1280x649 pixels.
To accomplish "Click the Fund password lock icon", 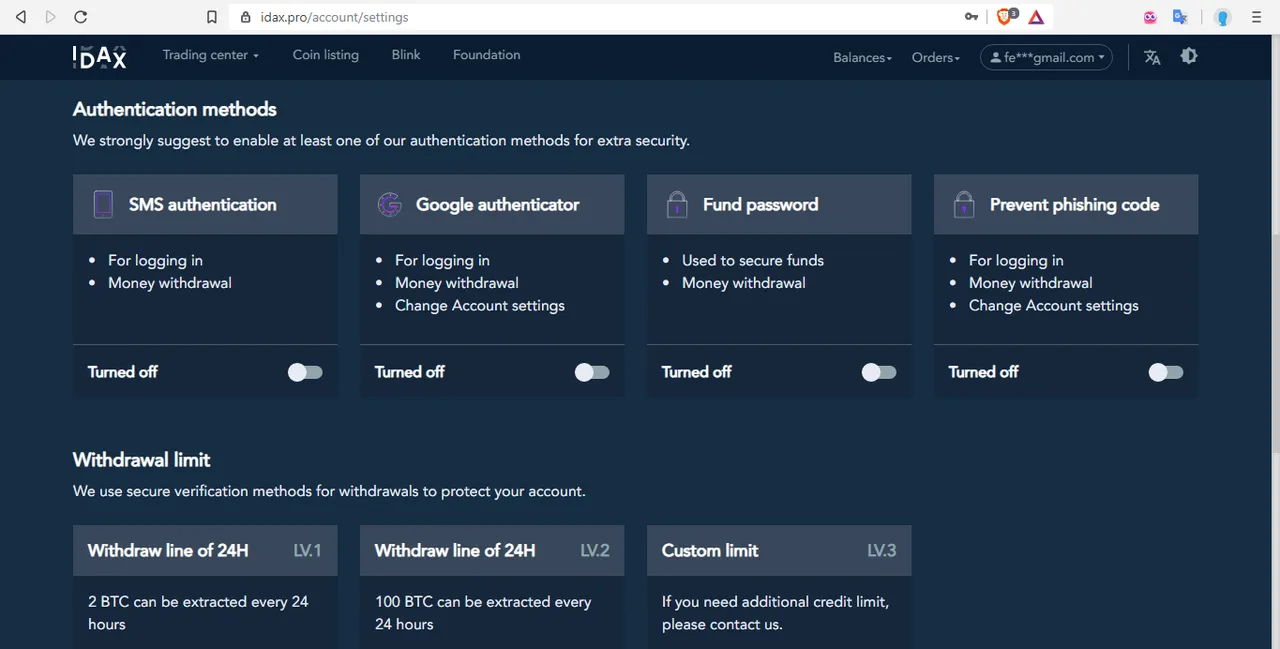I will pyautogui.click(x=677, y=204).
